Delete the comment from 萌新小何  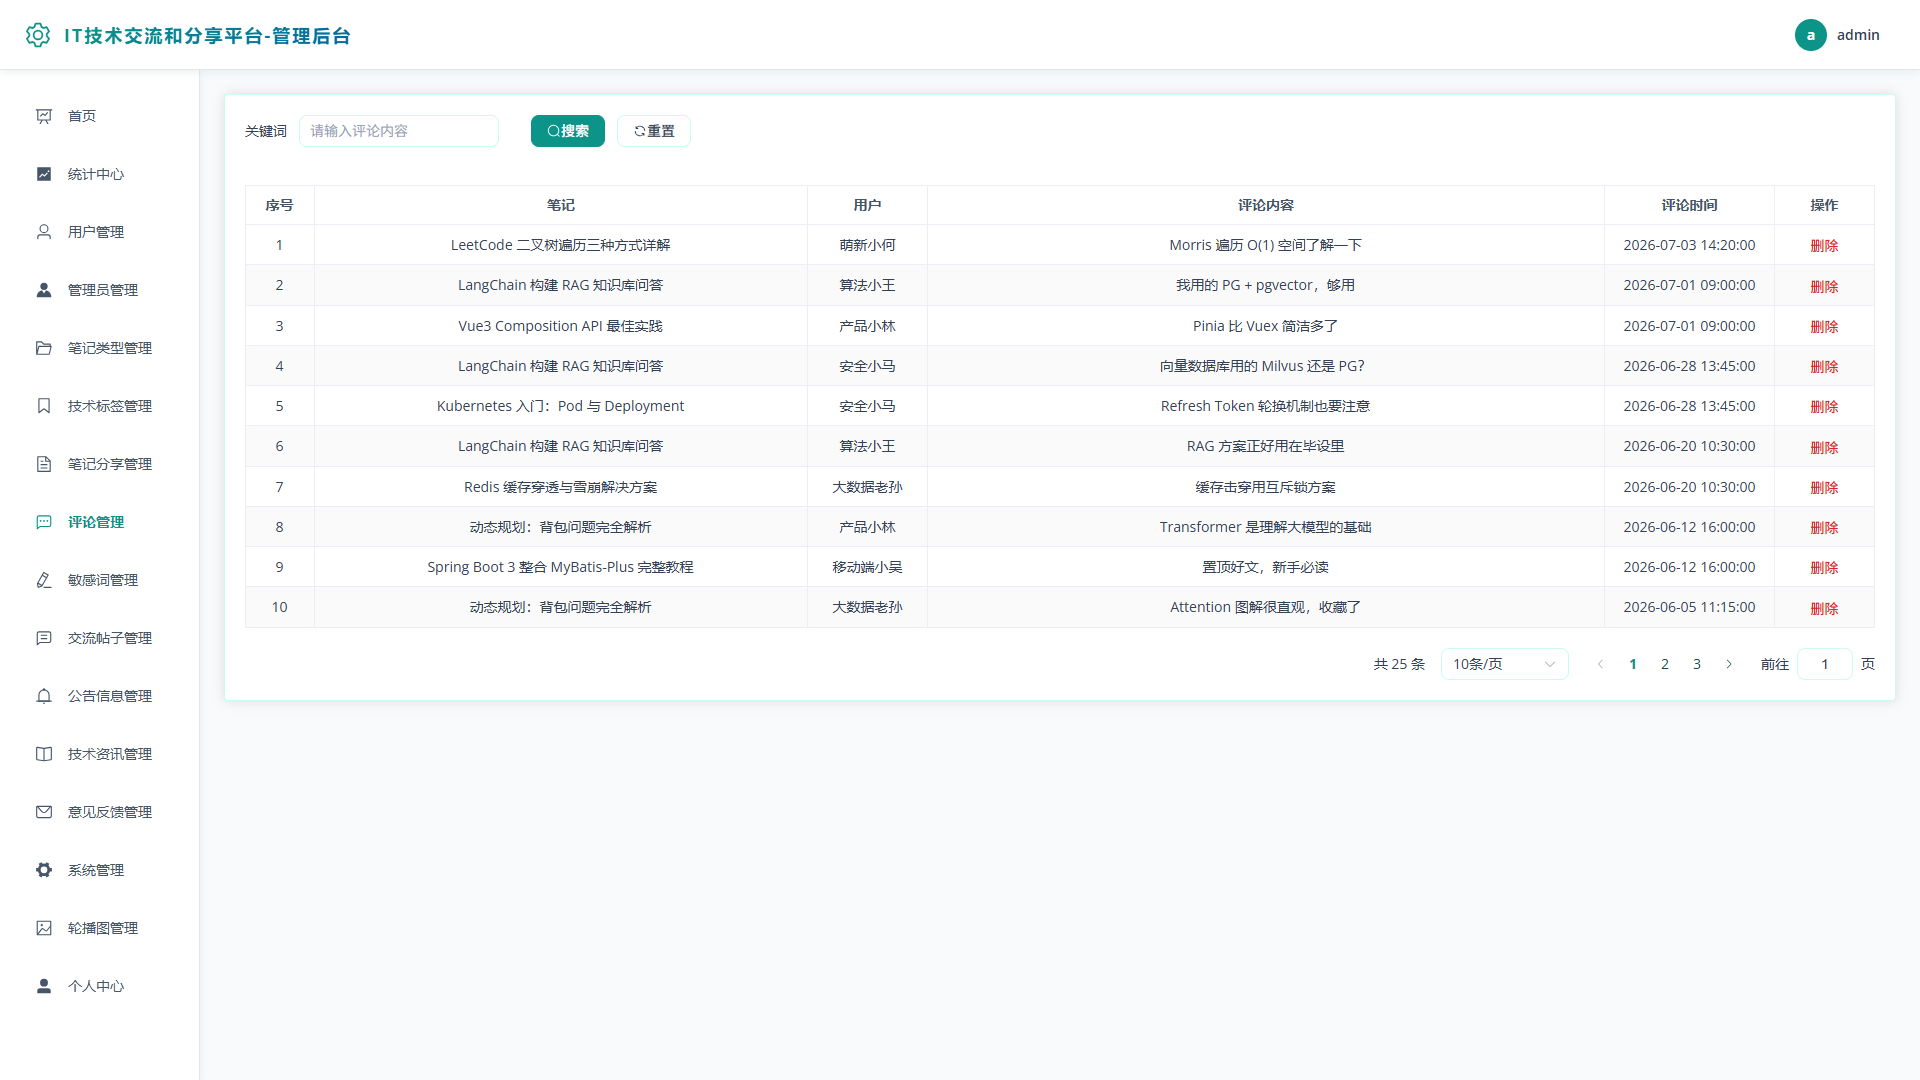pyautogui.click(x=1824, y=246)
